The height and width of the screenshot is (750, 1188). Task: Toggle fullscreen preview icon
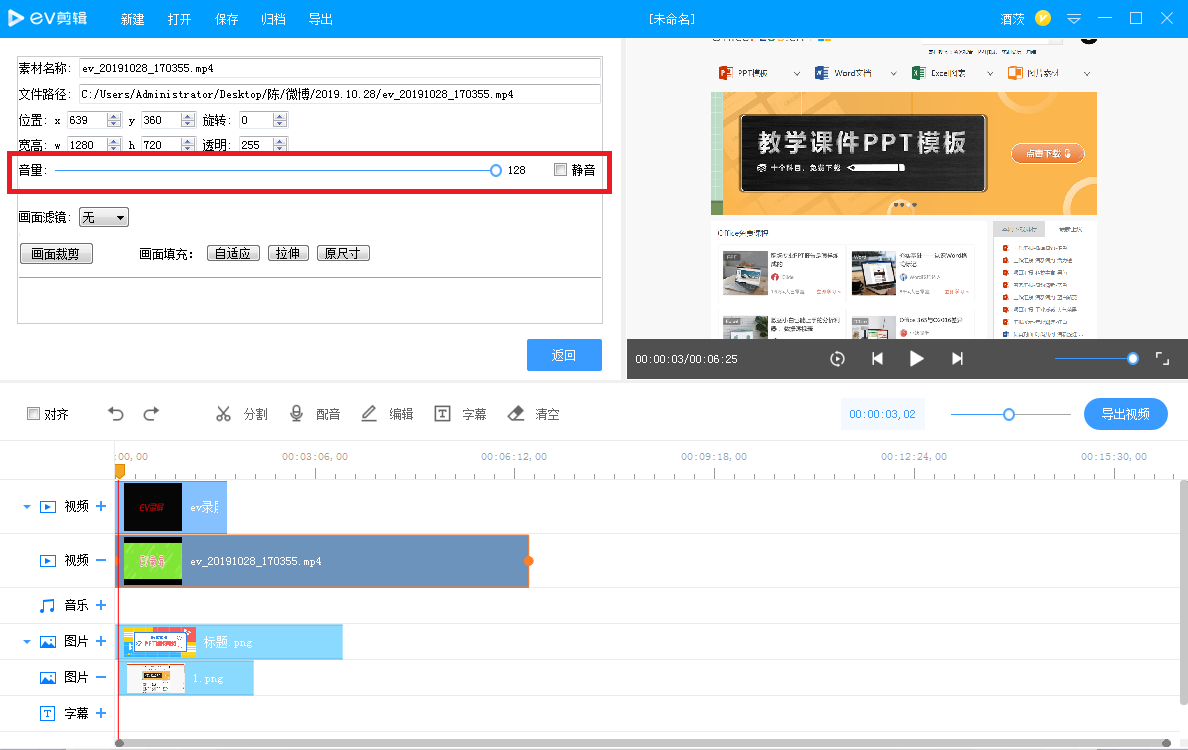(x=1162, y=358)
